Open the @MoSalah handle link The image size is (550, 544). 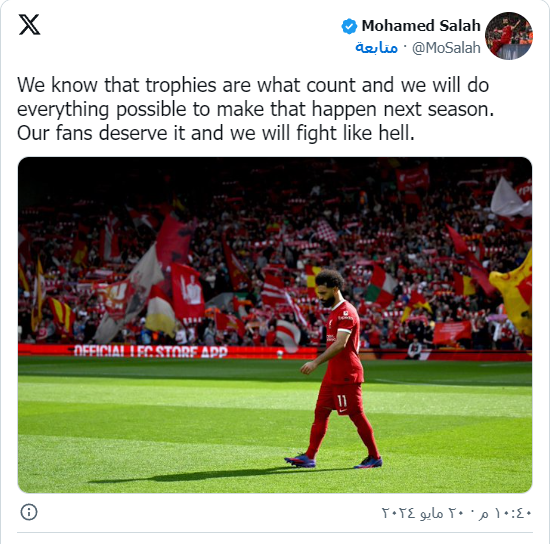tap(446, 48)
